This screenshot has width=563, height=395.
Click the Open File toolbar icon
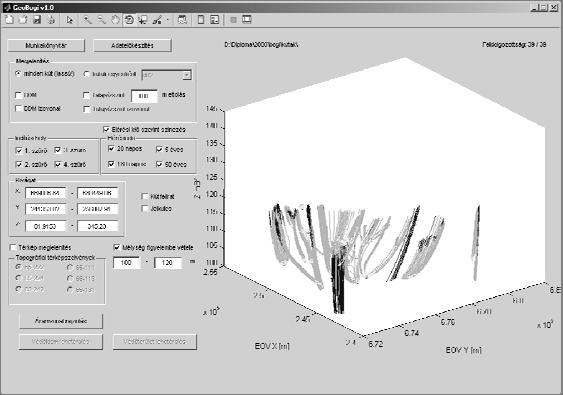(23, 20)
